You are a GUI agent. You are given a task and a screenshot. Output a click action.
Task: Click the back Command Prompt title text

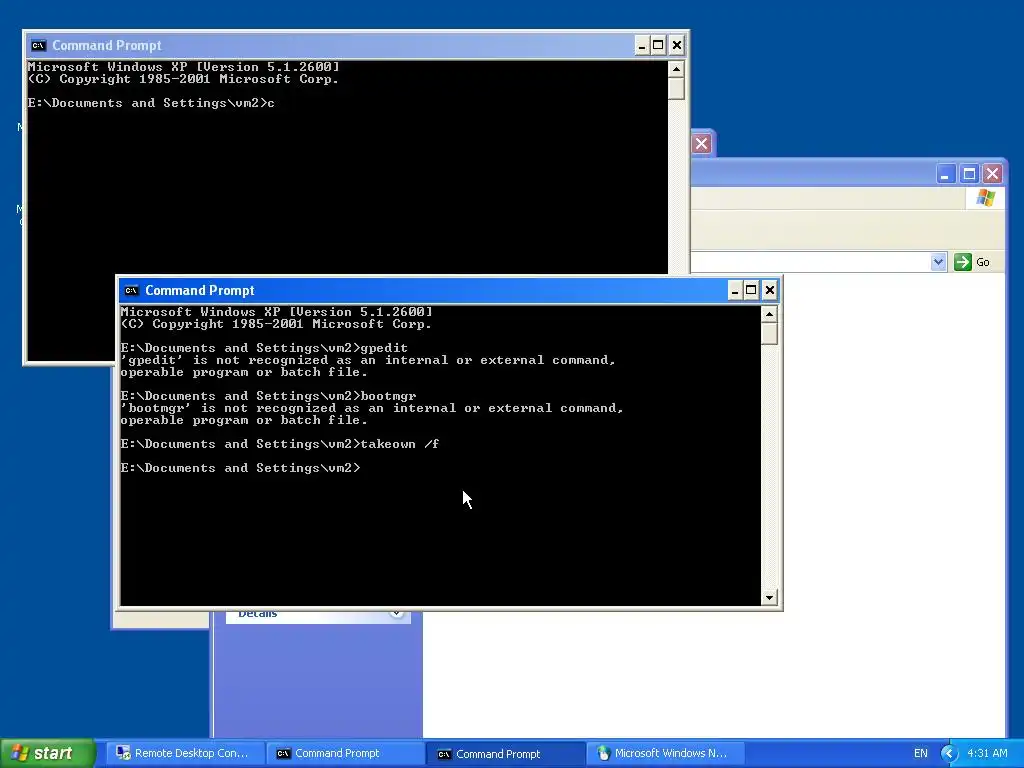(106, 46)
